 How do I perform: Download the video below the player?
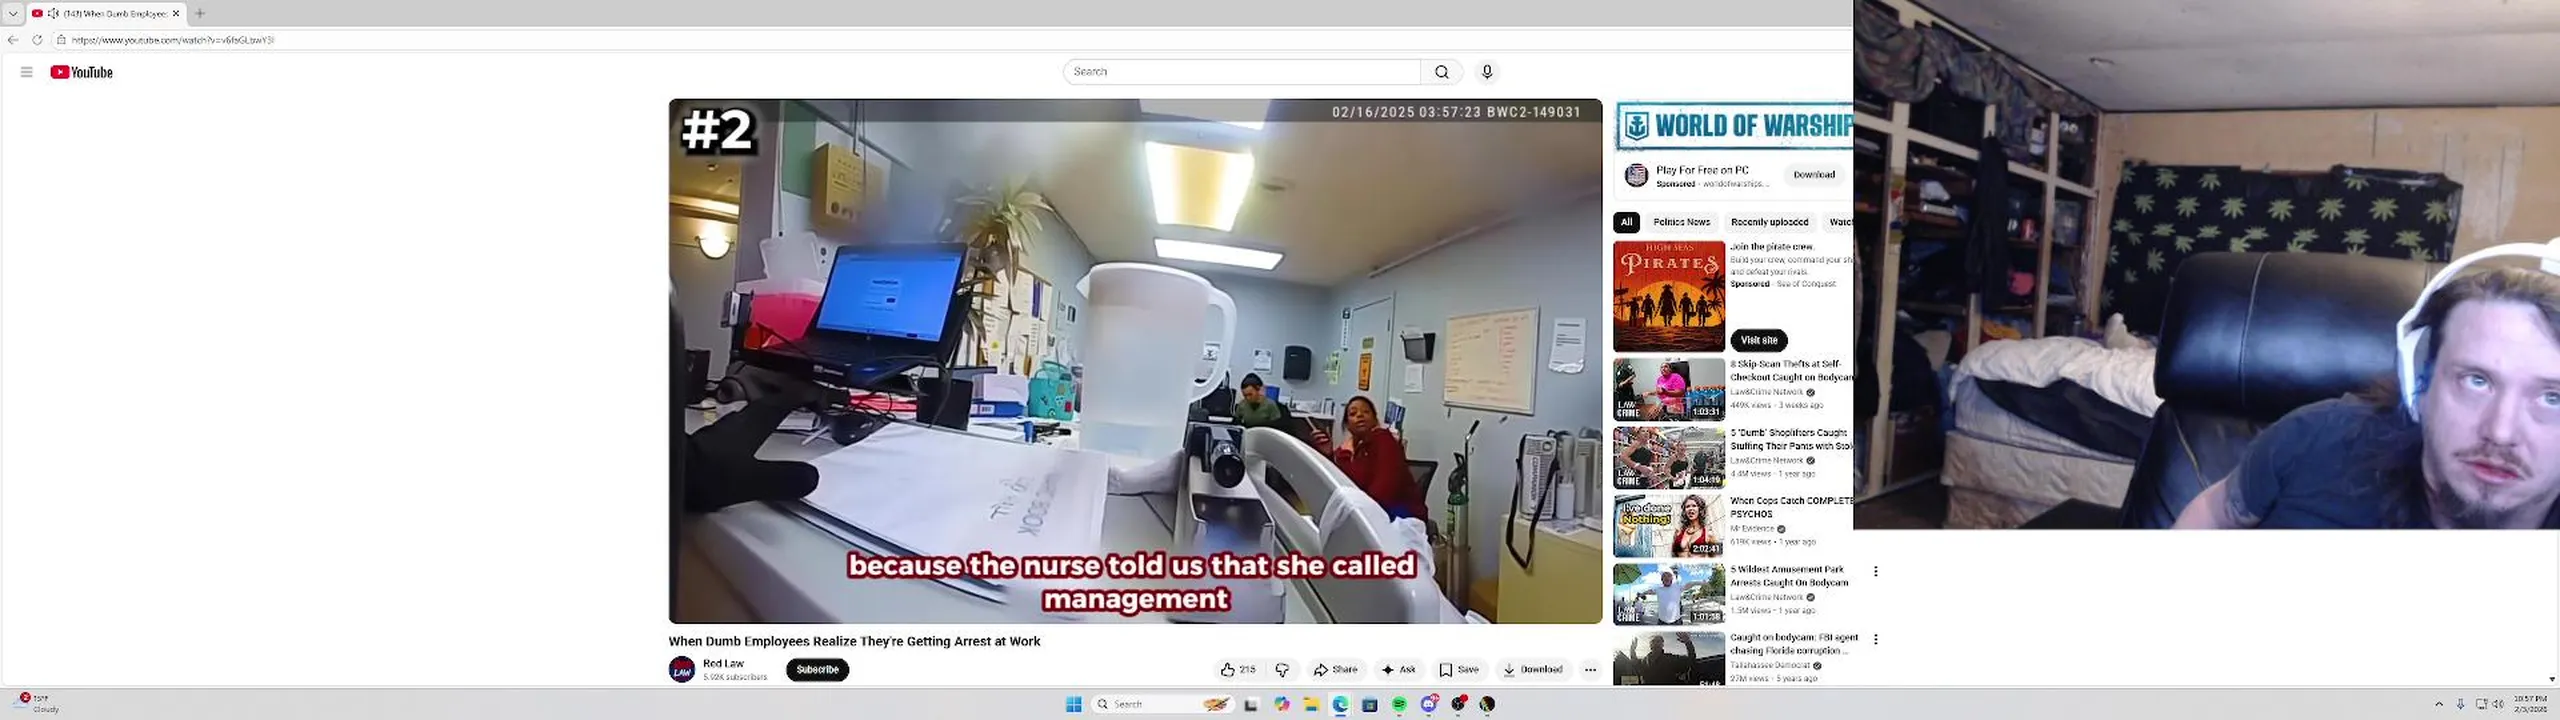pyautogui.click(x=1532, y=670)
